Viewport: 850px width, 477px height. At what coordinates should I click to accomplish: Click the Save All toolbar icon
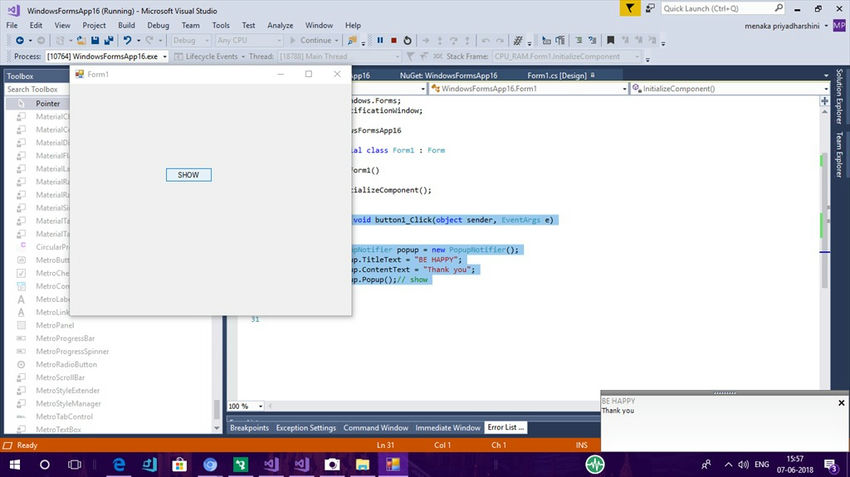tap(107, 41)
